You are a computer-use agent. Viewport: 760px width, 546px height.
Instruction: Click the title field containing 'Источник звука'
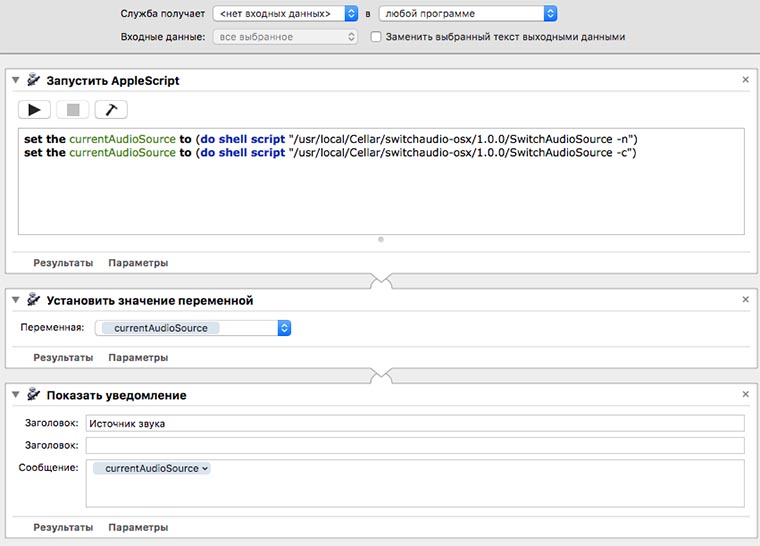click(x=415, y=423)
